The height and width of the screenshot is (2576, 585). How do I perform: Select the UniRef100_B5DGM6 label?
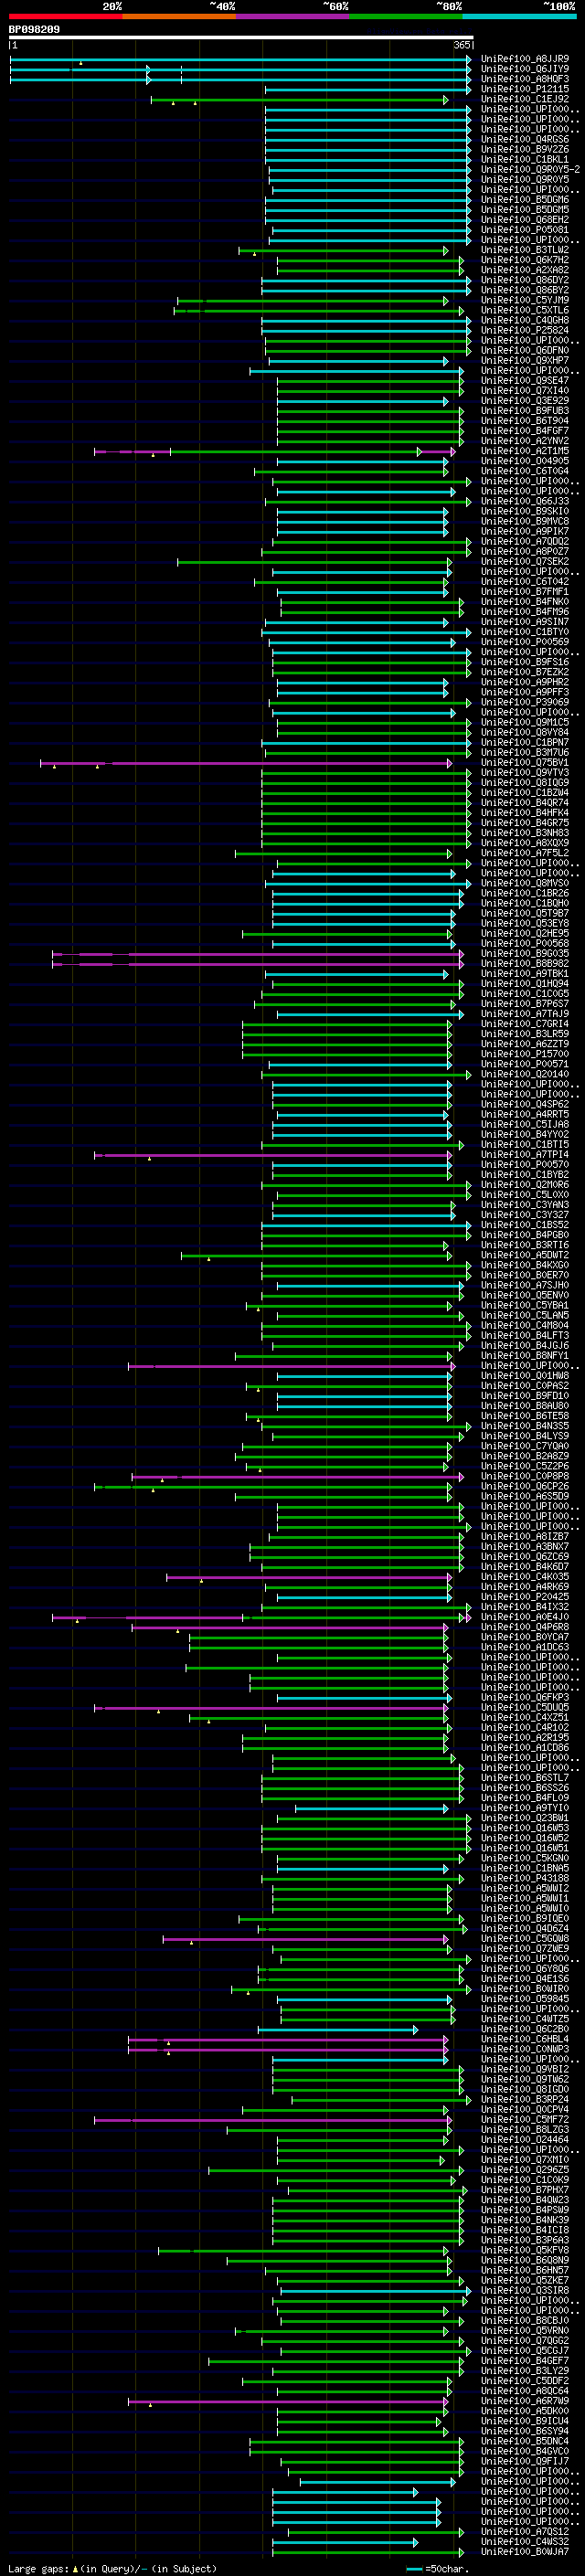coord(525,200)
